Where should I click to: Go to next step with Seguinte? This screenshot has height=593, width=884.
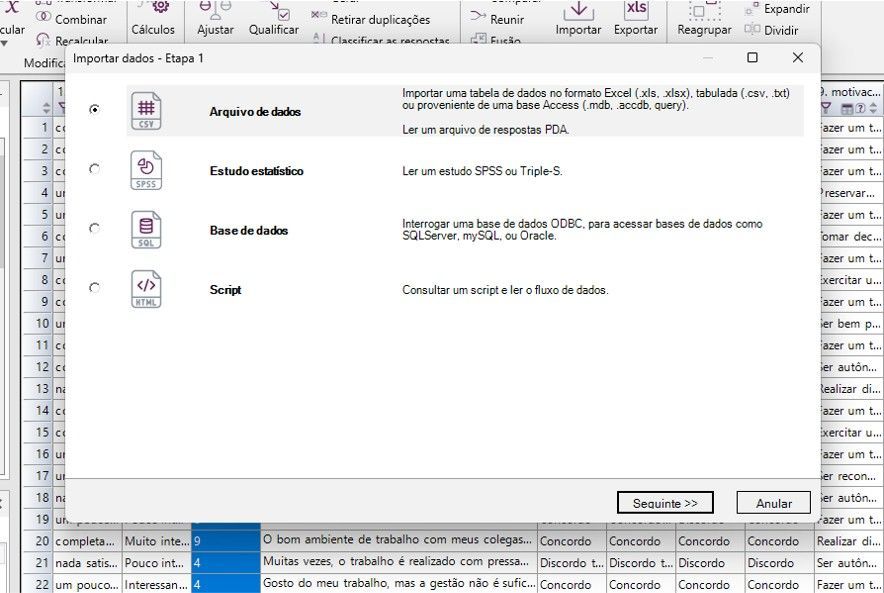point(665,503)
